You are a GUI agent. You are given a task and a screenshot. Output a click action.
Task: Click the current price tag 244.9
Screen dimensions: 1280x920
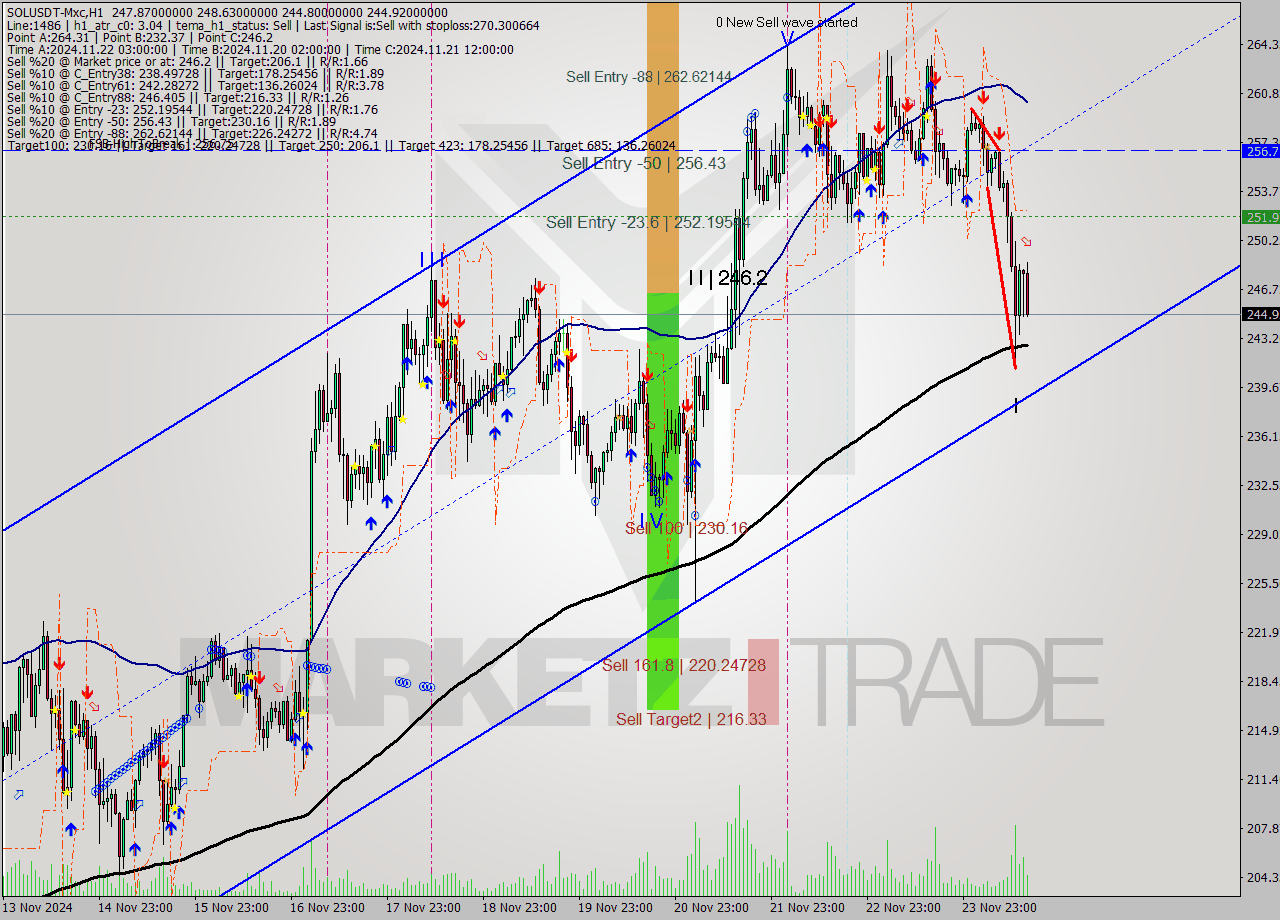[1260, 314]
